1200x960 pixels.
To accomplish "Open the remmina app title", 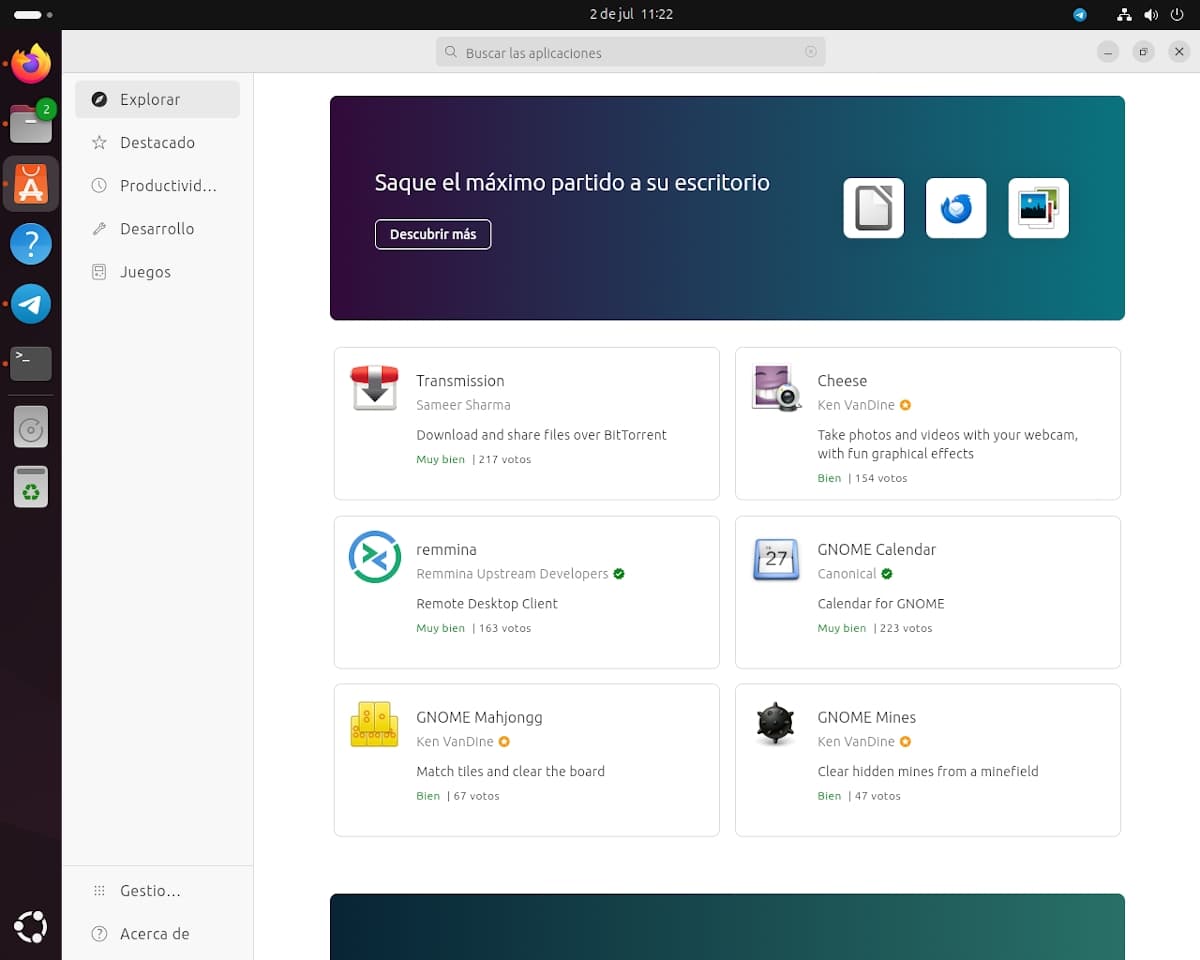I will (x=446, y=549).
